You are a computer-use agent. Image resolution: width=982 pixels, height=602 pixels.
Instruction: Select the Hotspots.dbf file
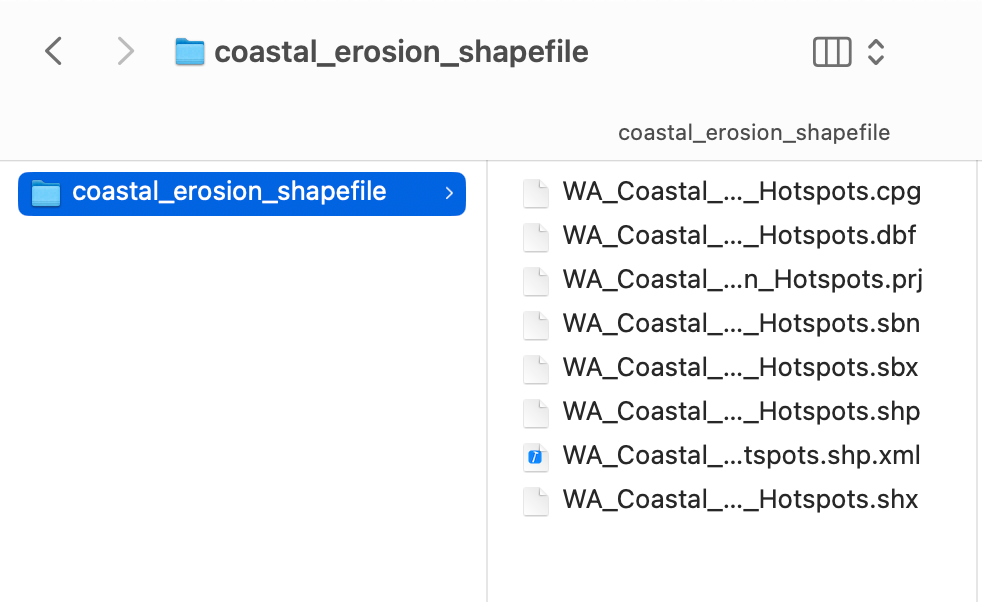coord(739,236)
